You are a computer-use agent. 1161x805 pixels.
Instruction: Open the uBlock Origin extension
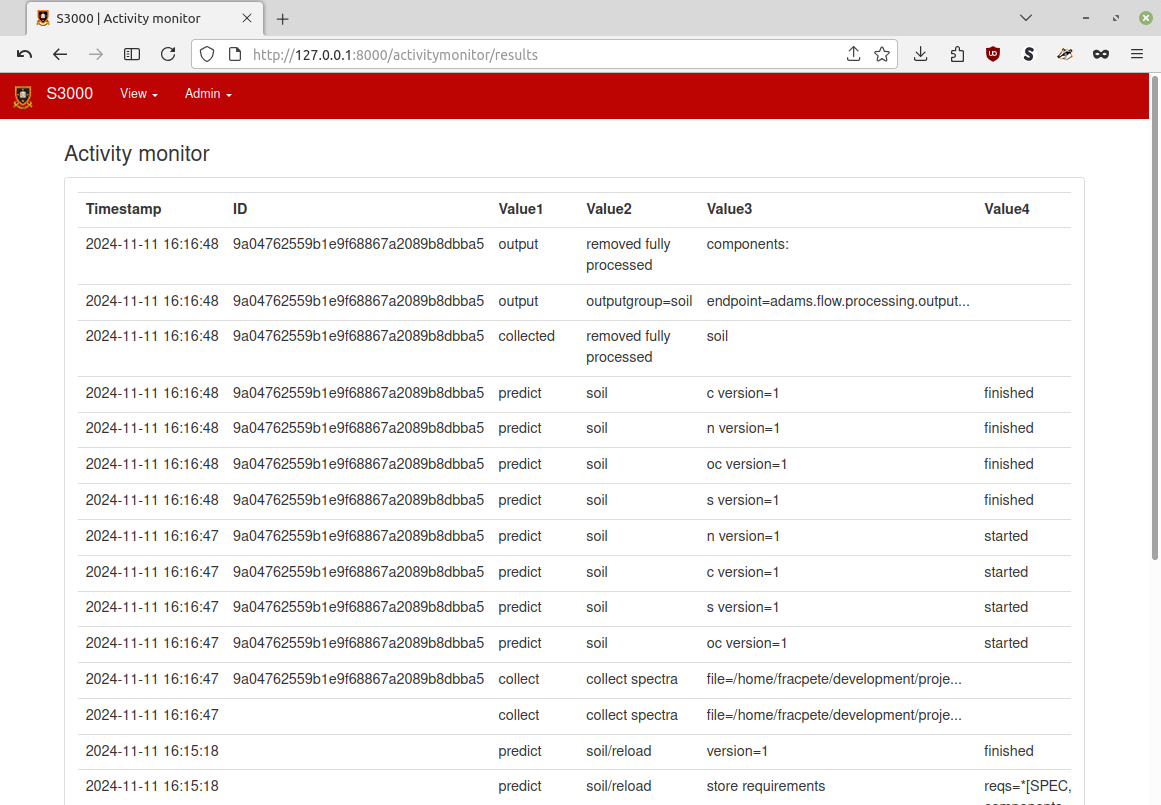click(993, 54)
